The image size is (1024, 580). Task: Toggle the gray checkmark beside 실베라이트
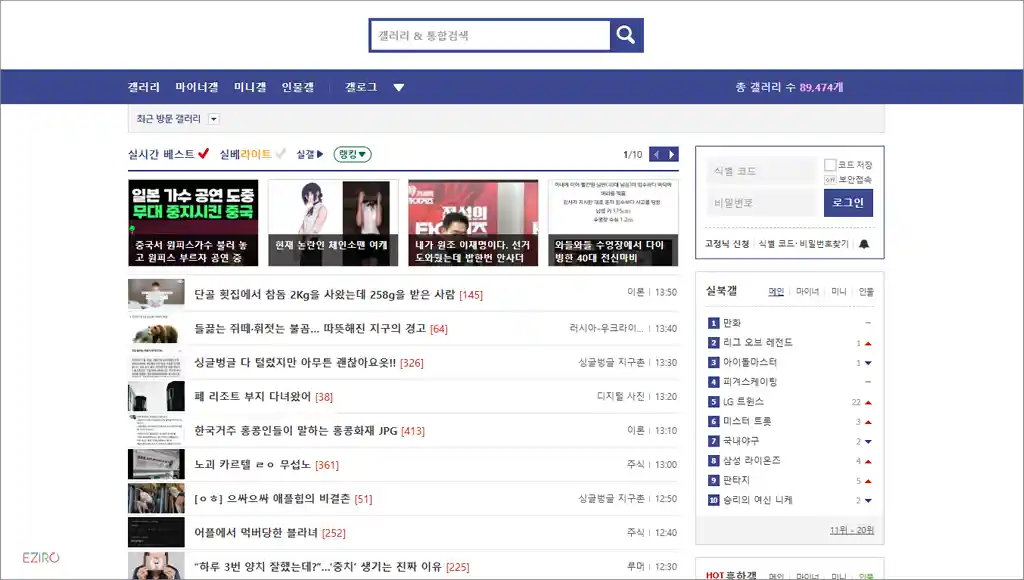pos(280,153)
